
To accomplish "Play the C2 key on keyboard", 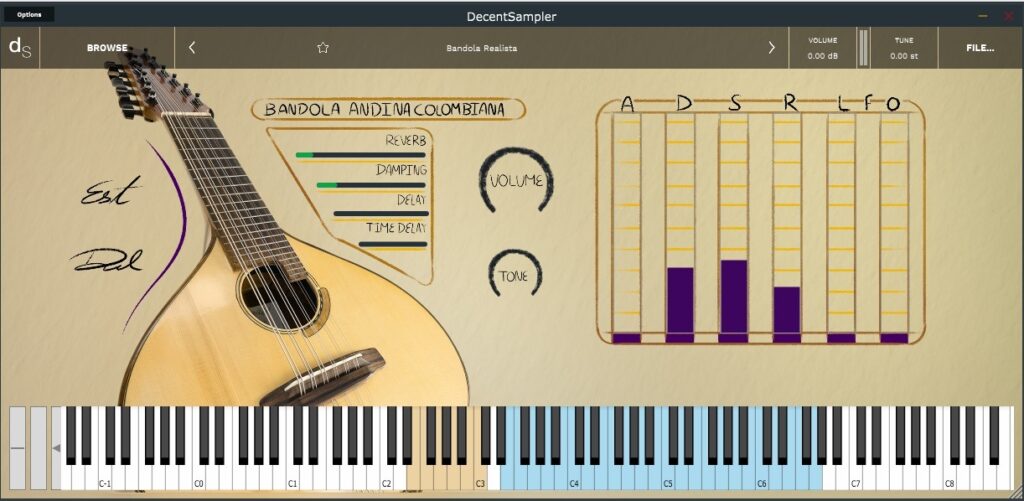I will pyautogui.click(x=386, y=478).
